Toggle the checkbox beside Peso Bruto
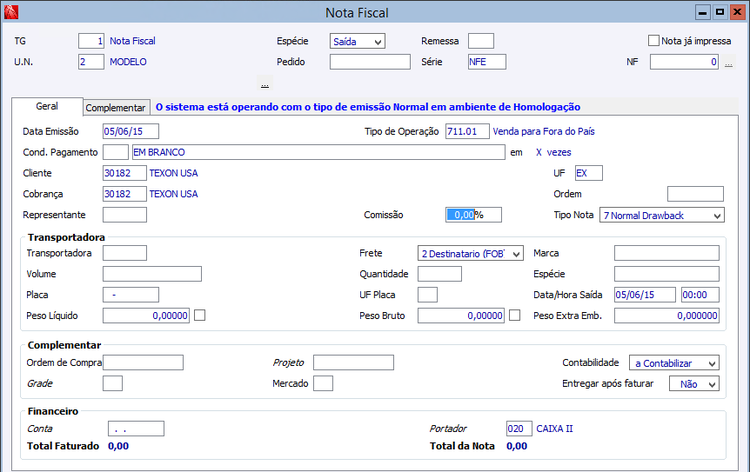This screenshot has height=472, width=750. tap(515, 316)
